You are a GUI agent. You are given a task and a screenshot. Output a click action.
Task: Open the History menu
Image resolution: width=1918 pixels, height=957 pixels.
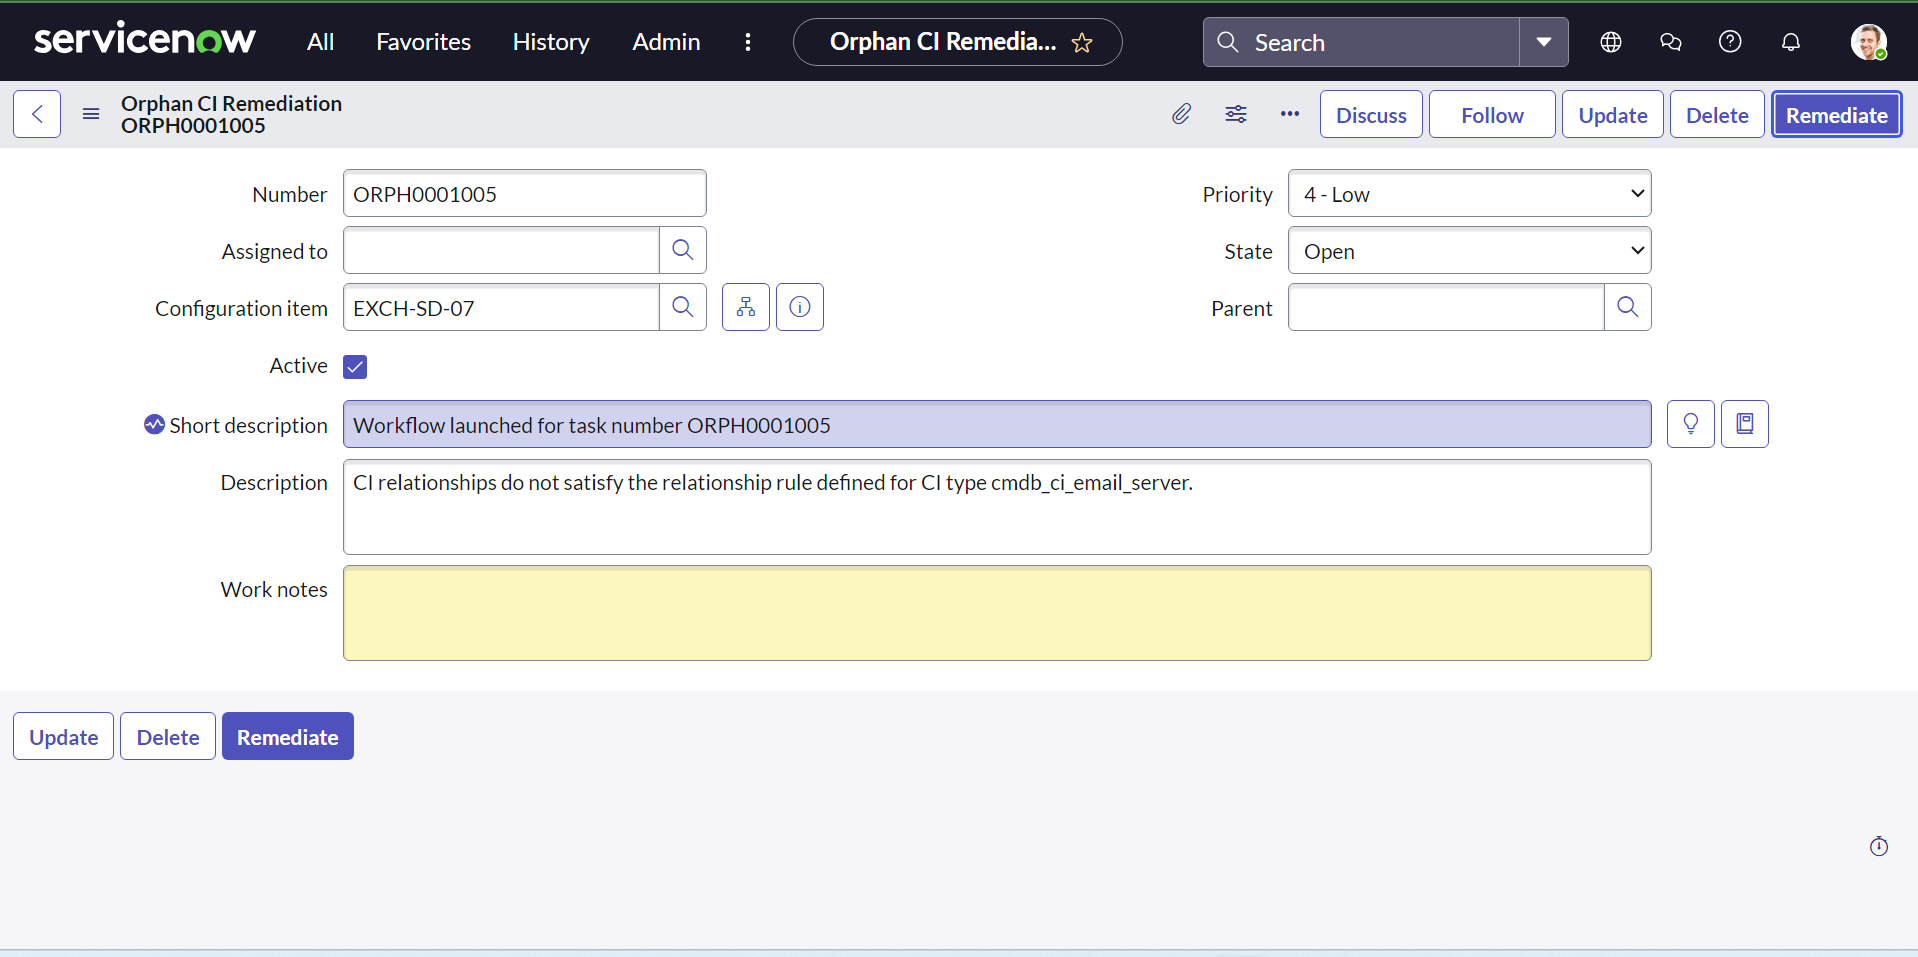(551, 42)
